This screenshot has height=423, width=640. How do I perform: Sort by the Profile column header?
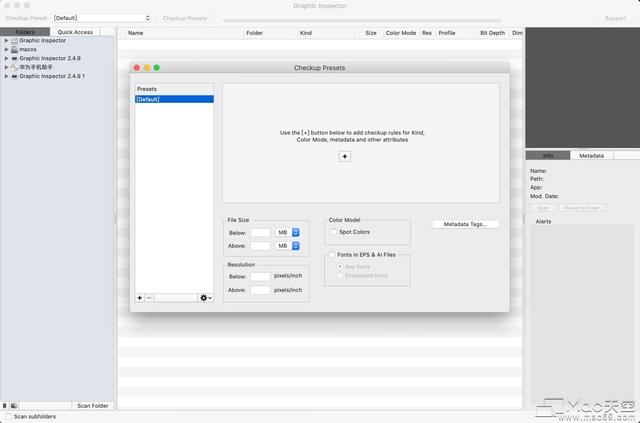(x=457, y=33)
